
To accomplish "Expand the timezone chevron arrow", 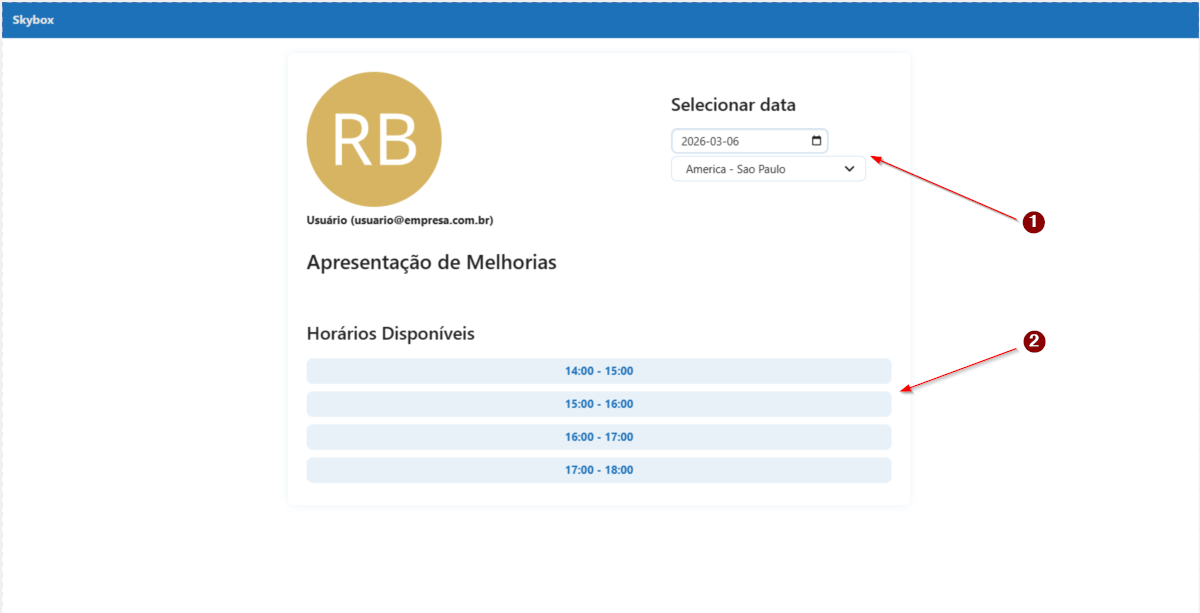I will point(849,169).
